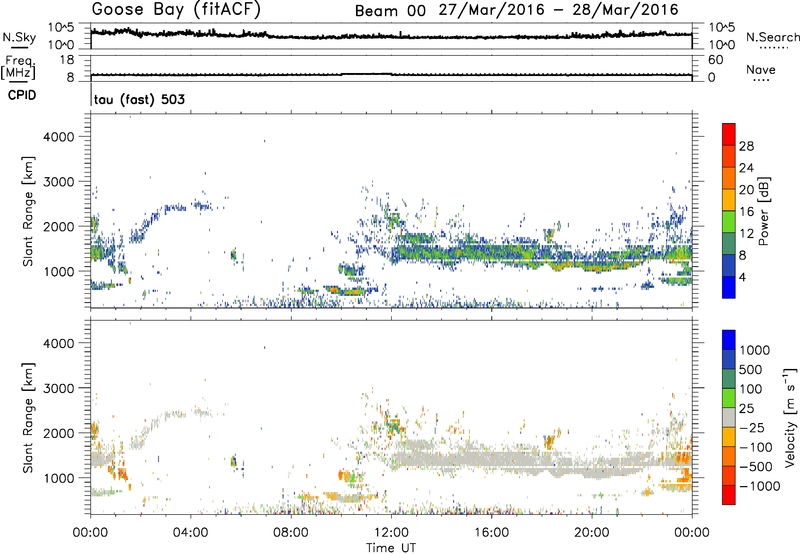The image size is (800, 554).
Task: Click the CPID row label
Action: point(22,95)
